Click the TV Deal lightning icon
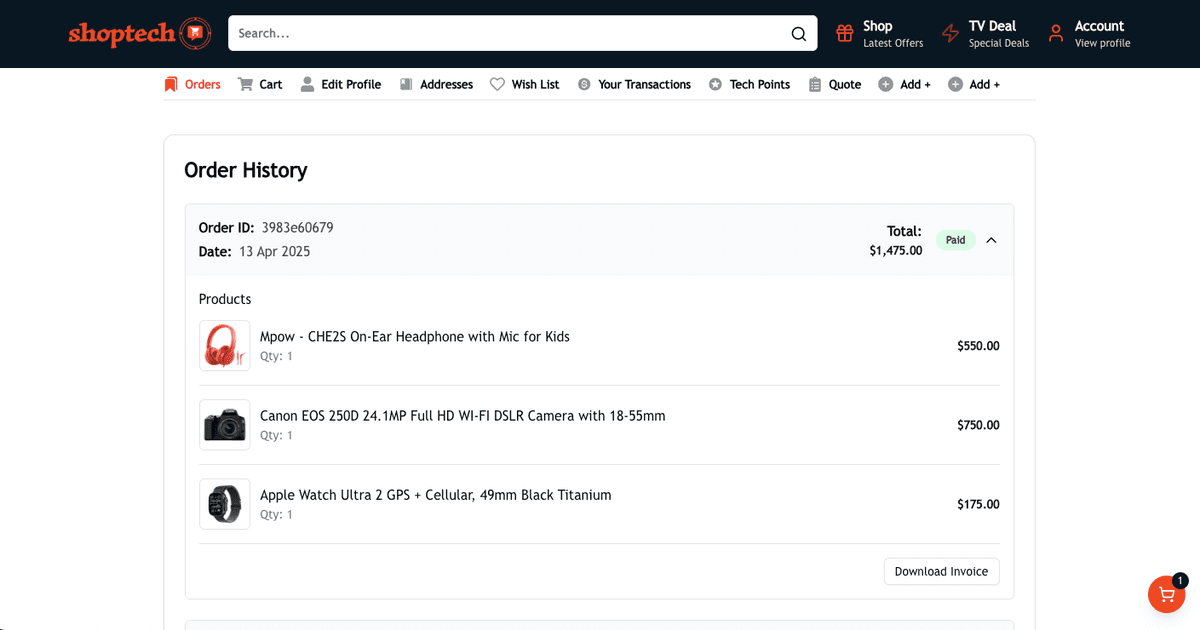The image size is (1200, 630). point(950,34)
